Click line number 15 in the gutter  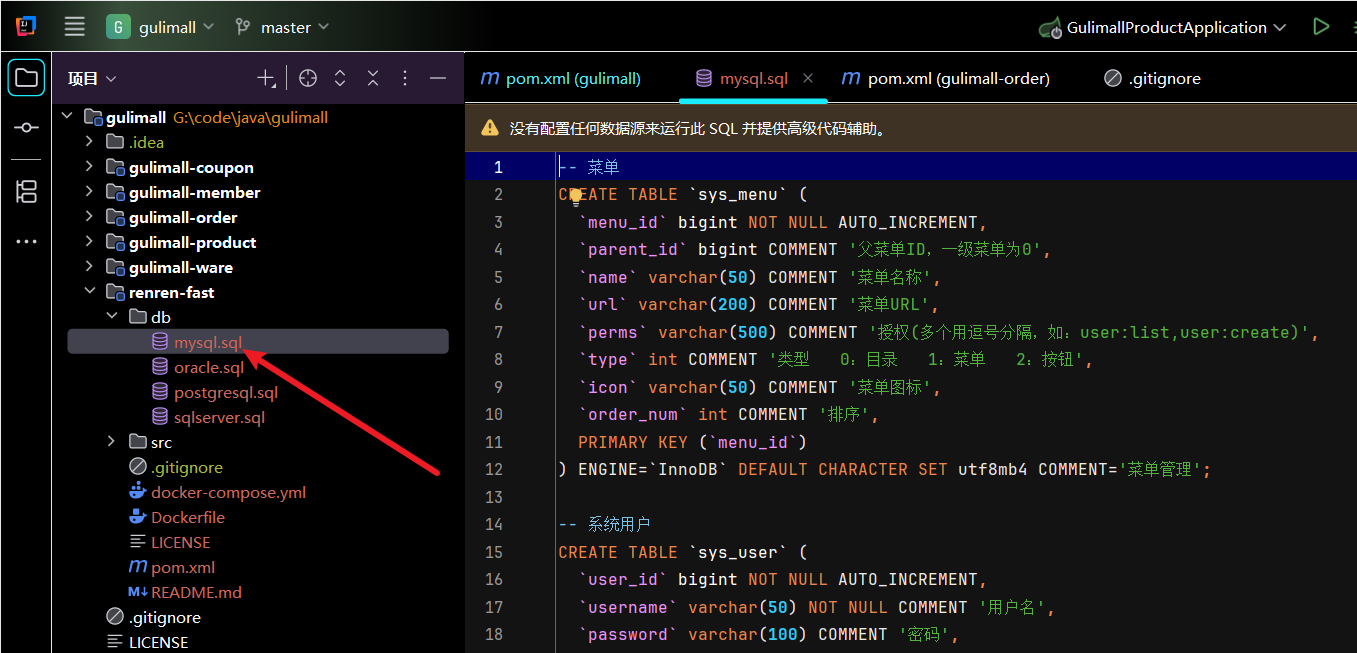click(x=493, y=552)
